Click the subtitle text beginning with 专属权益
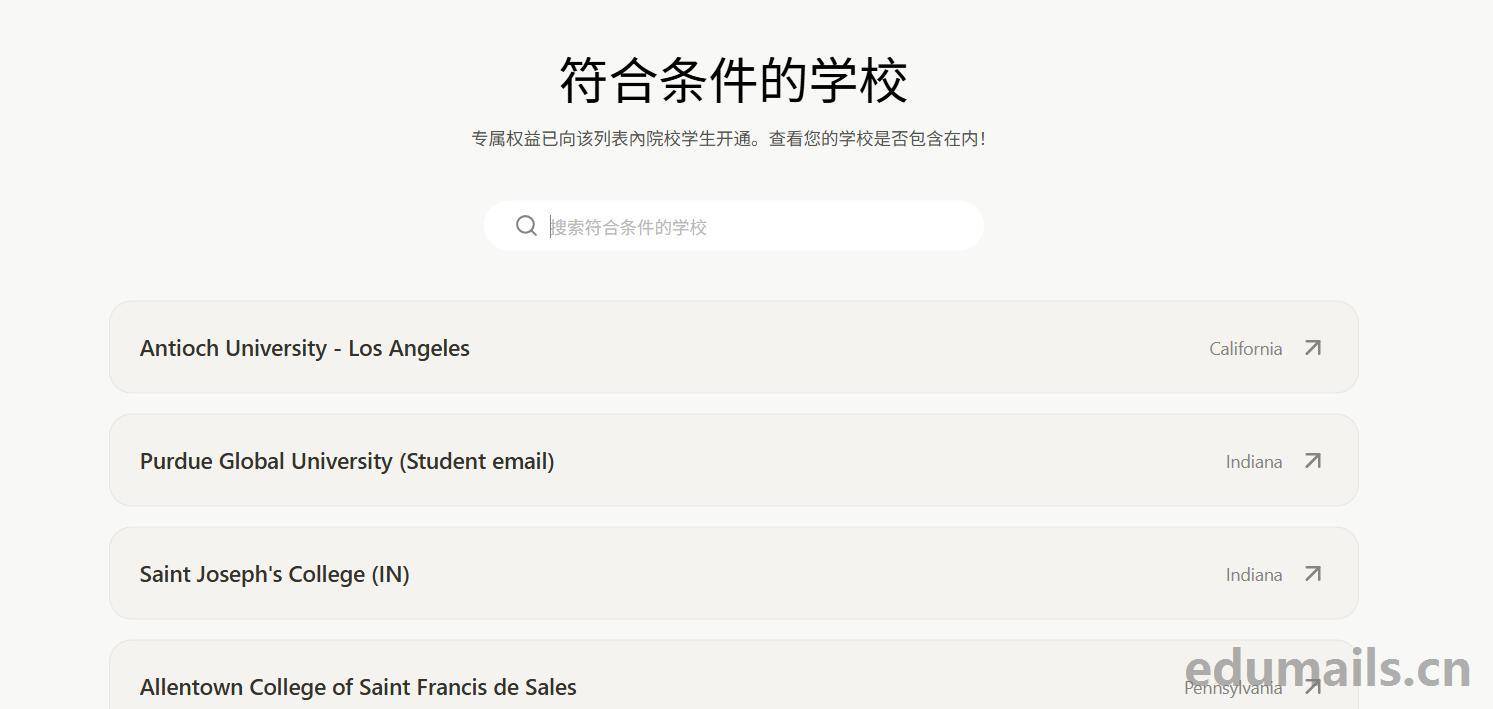The width and height of the screenshot is (1493, 709). 729,139
